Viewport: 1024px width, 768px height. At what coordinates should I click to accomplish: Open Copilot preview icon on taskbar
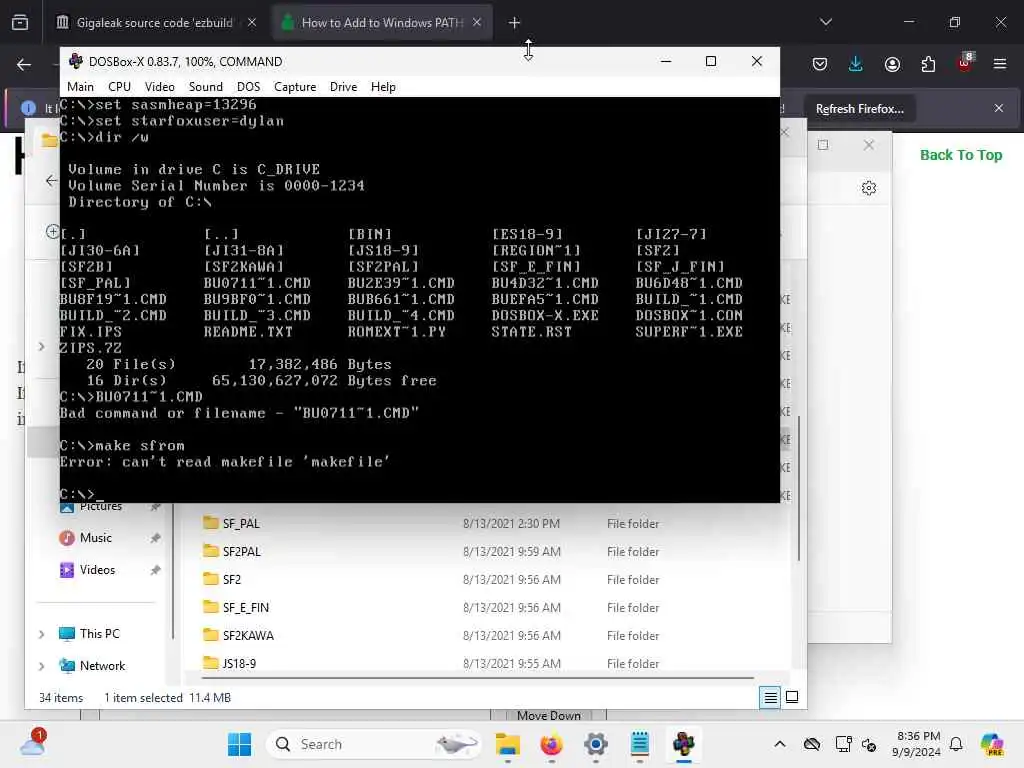click(992, 744)
